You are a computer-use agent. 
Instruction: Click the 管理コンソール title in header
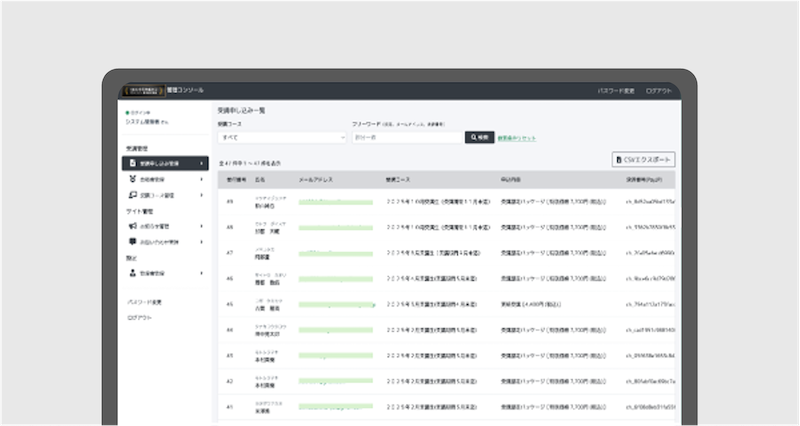[185, 90]
